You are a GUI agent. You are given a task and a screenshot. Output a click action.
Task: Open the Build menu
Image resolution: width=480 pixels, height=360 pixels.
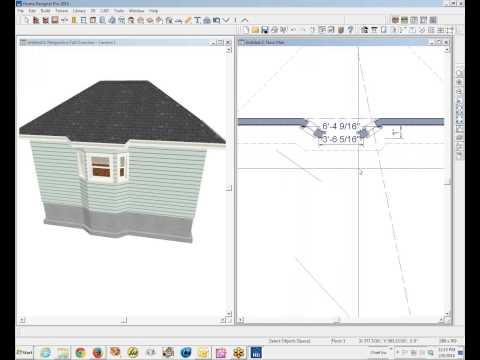pos(46,11)
